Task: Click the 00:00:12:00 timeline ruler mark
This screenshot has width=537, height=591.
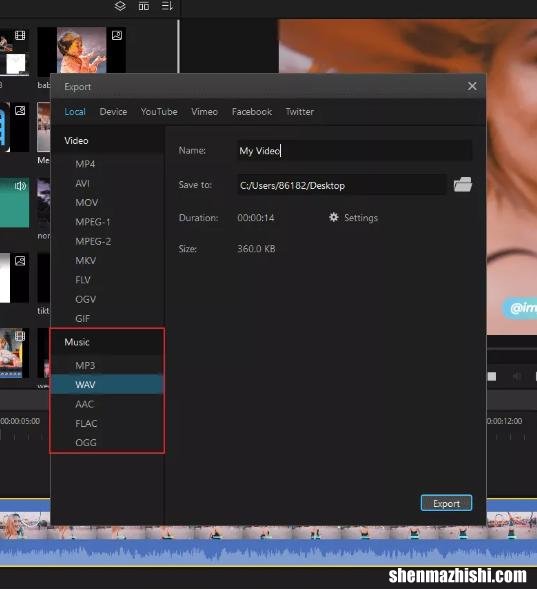Action: point(504,421)
